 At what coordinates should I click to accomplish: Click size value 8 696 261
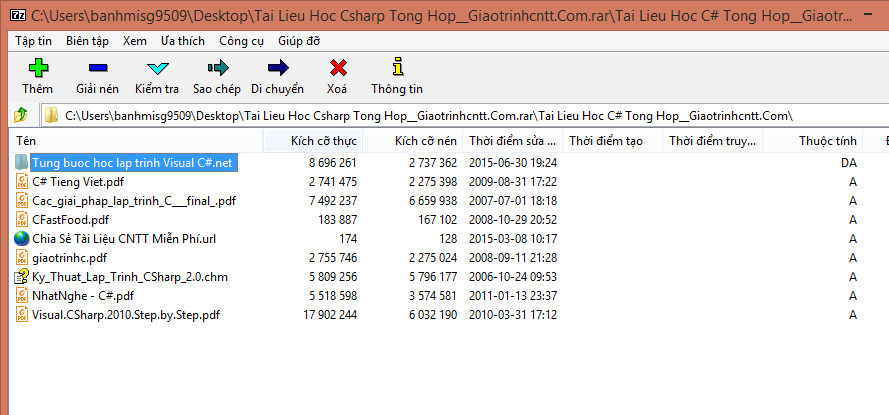click(333, 163)
